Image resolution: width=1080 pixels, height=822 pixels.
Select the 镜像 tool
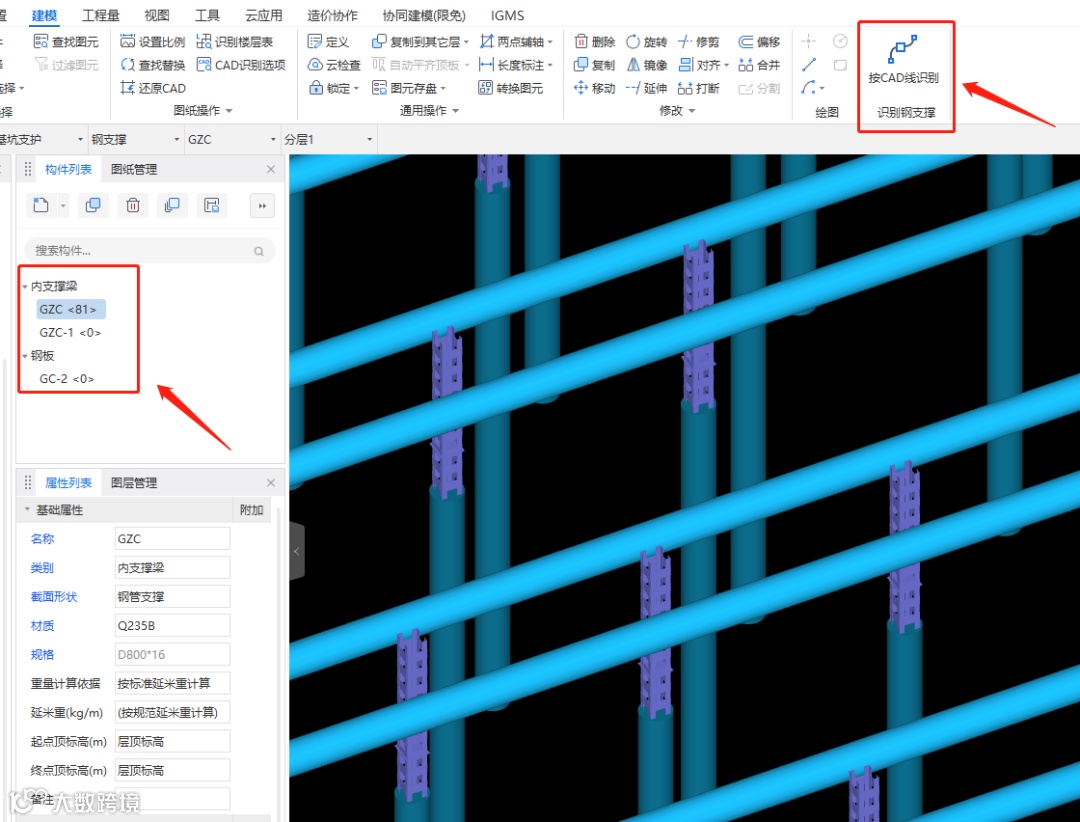coord(647,65)
